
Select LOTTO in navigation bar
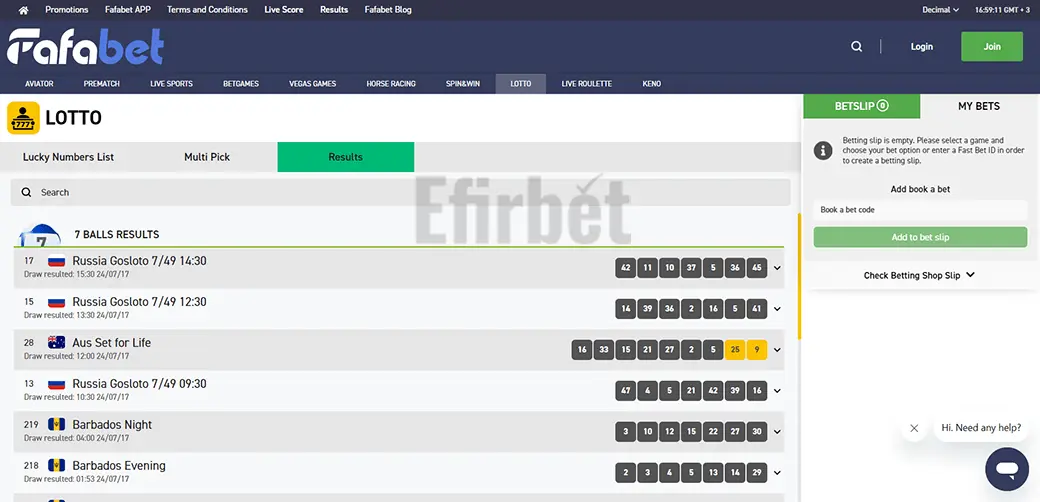pos(521,84)
